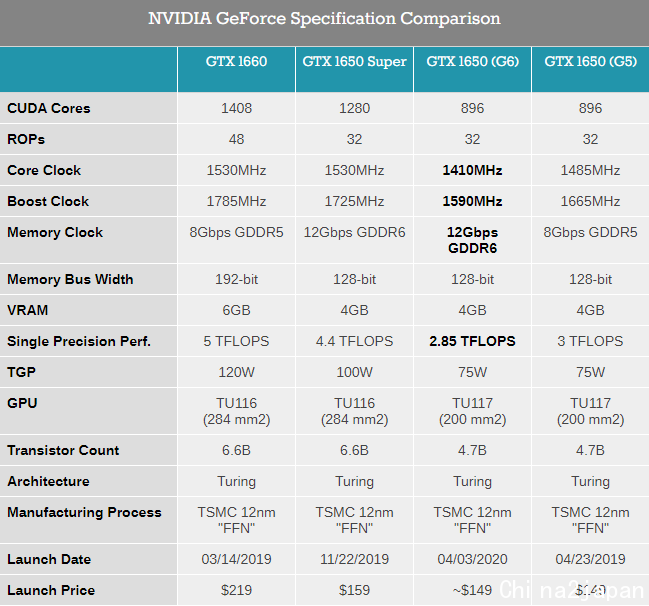Select the $219 launch price
The image size is (649, 606).
coord(236,590)
